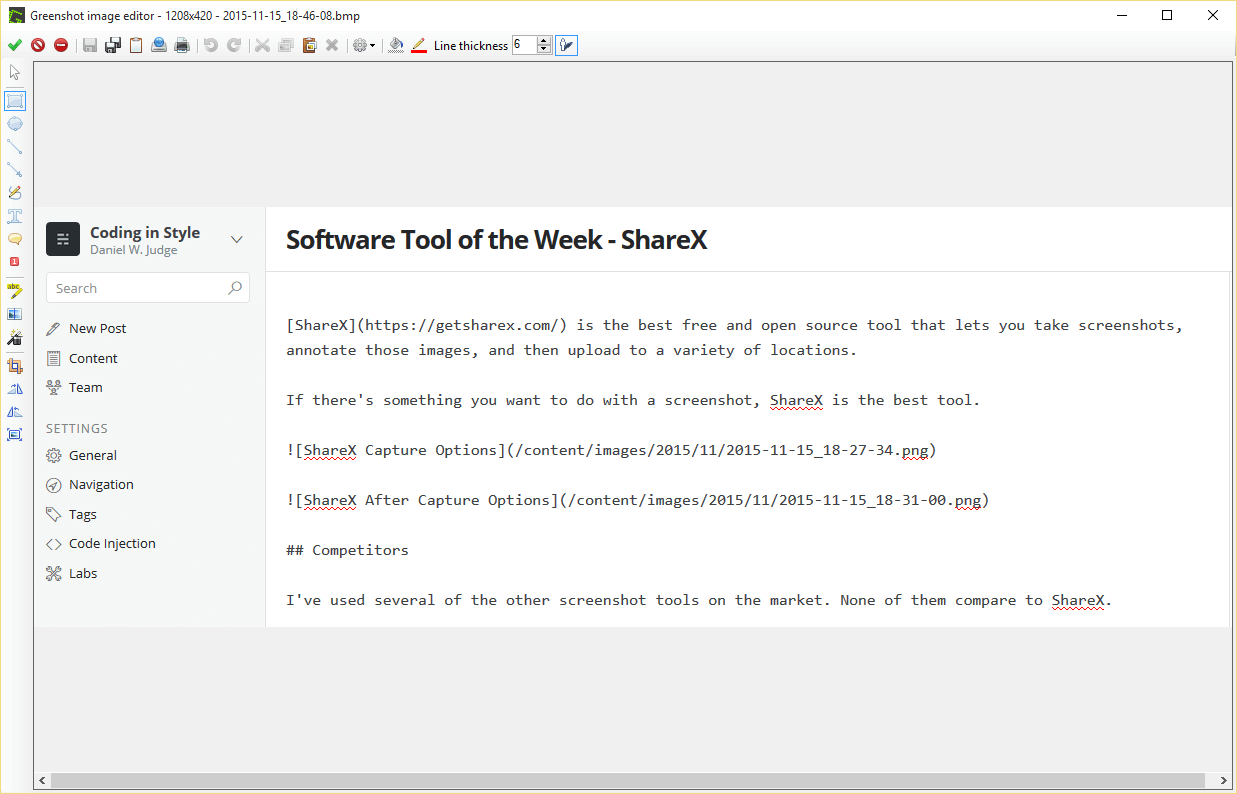Click the lower rotate icon above Resize
This screenshot has height=794, width=1237.
coord(15,412)
